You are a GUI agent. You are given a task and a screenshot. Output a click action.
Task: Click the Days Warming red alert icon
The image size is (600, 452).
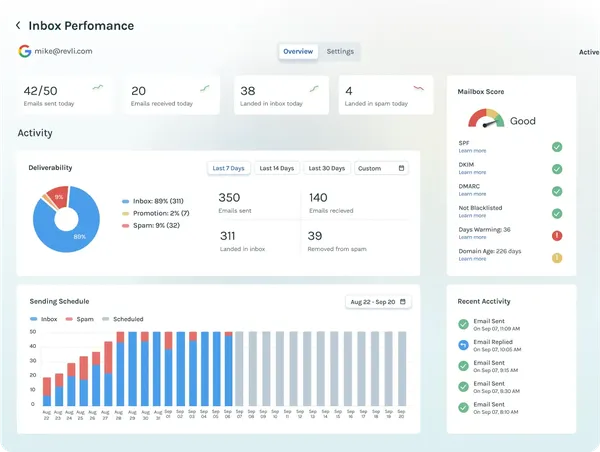(x=557, y=236)
